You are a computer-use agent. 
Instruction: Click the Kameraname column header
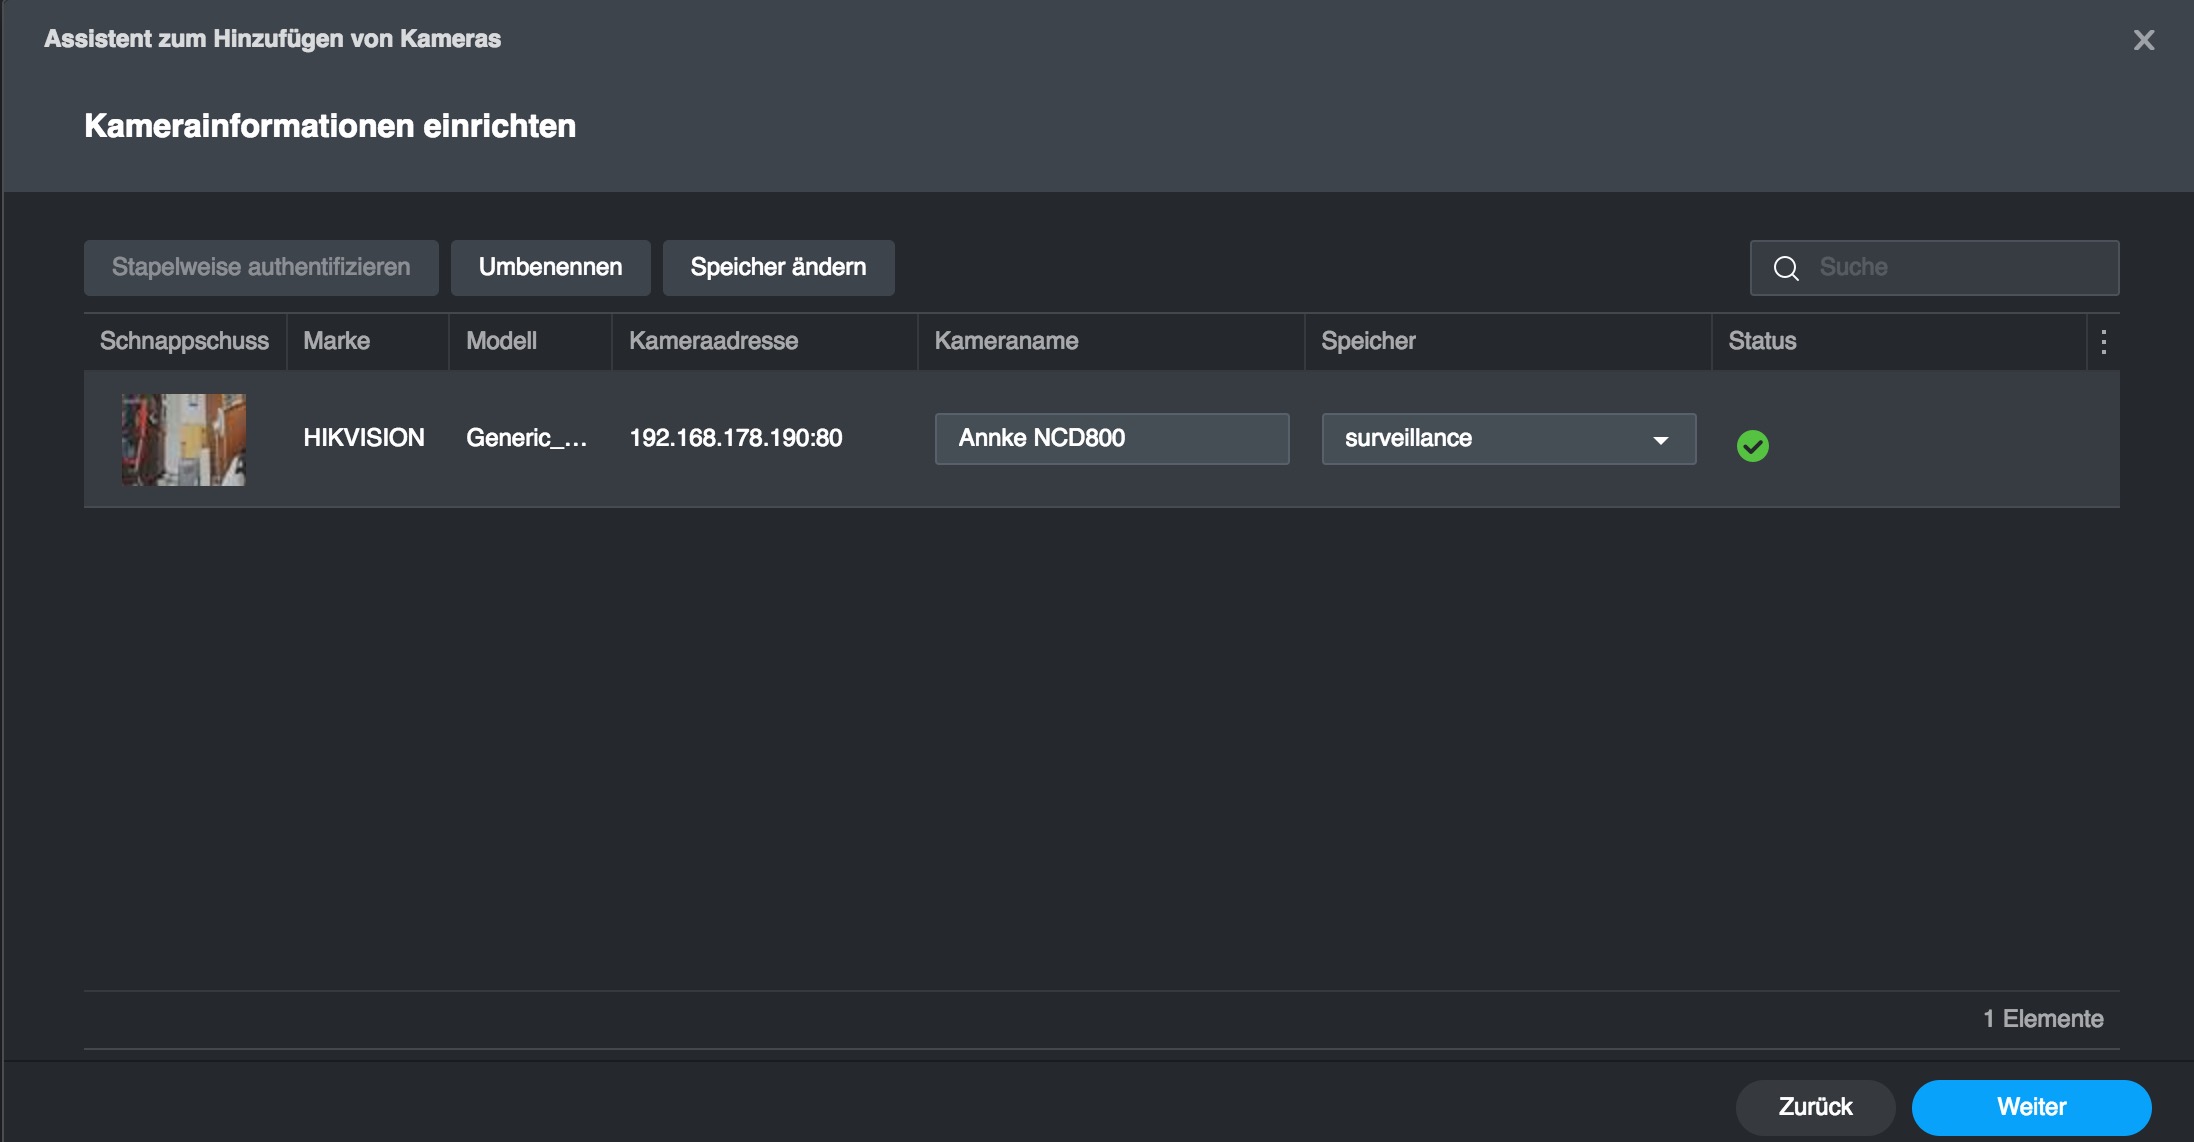coord(1006,341)
